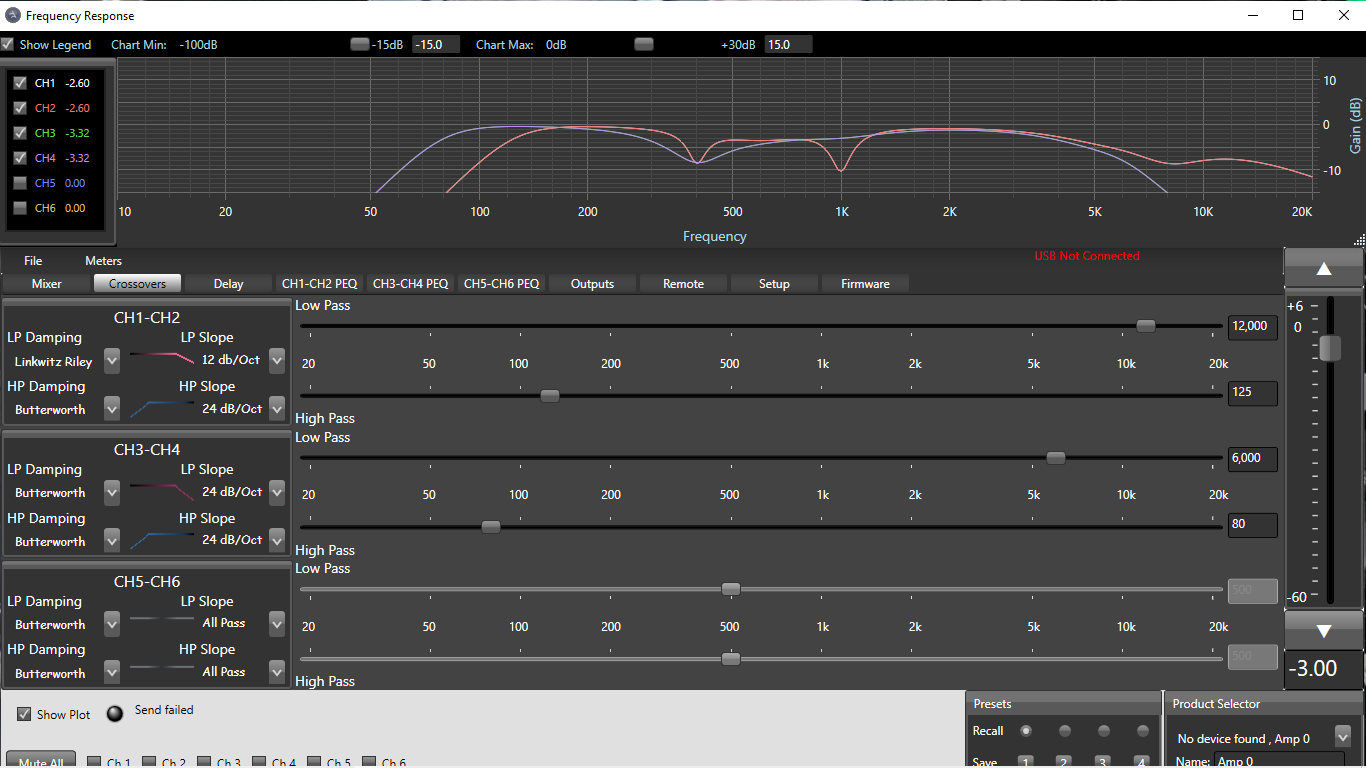Viewport: 1366px width, 768px height.
Task: Open the Product Selector device dropdown
Action: pos(1342,738)
